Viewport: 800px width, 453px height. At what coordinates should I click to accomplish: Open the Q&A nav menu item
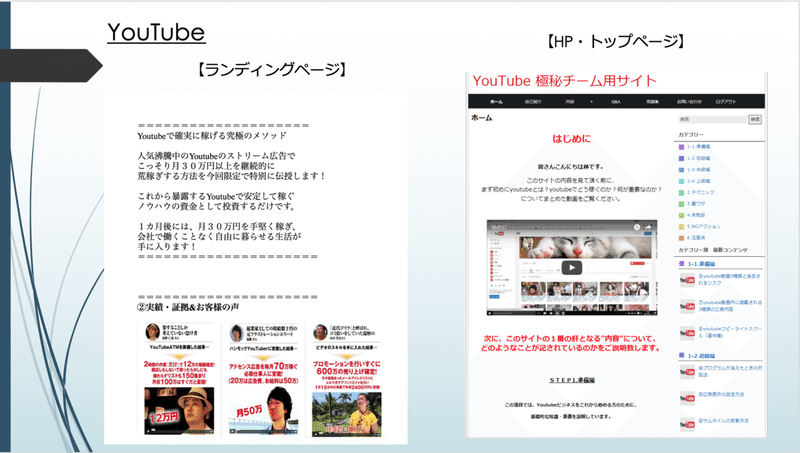point(616,102)
